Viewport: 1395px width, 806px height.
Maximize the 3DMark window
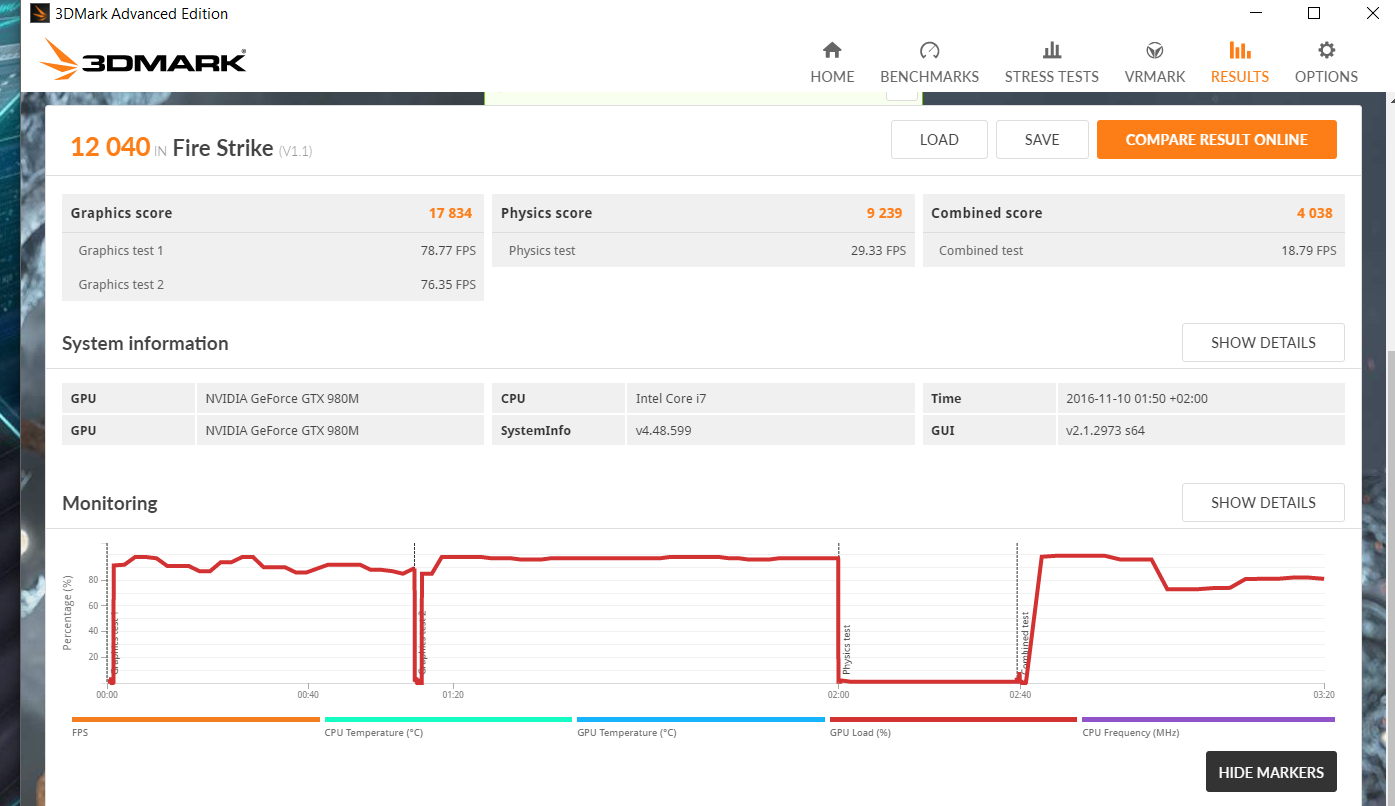pos(1314,13)
